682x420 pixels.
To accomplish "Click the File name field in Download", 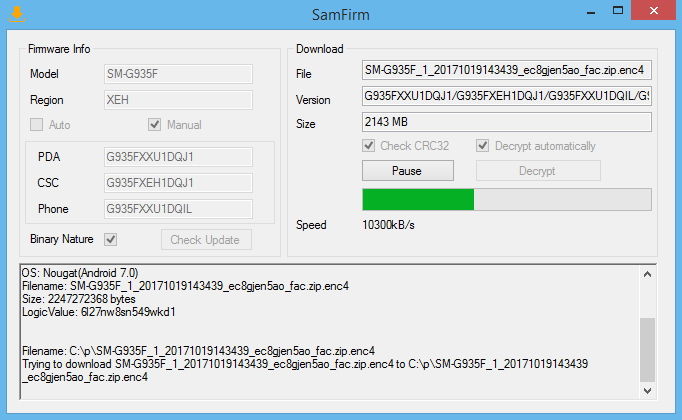I will tap(507, 70).
